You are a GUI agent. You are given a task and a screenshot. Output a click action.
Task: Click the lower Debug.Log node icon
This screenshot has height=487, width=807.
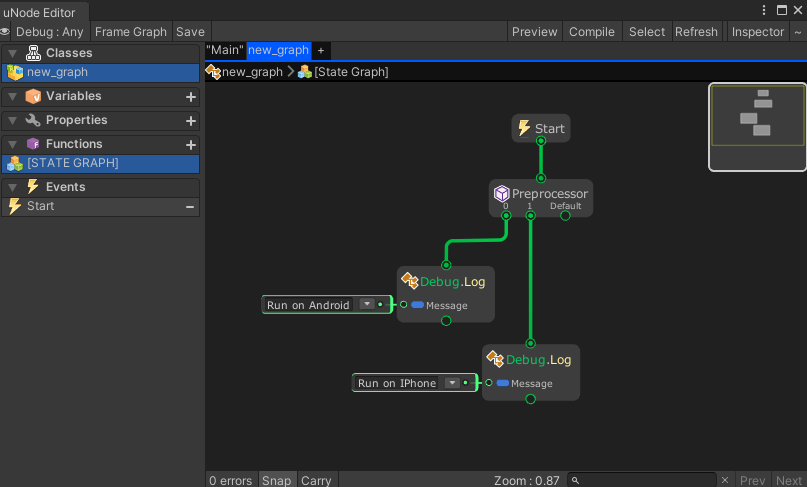(x=496, y=359)
